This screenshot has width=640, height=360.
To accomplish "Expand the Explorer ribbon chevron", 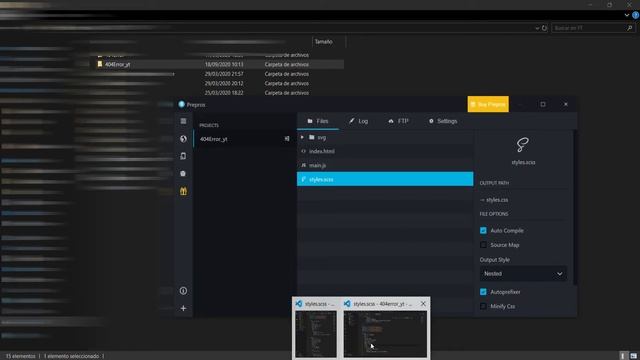I will pyautogui.click(x=627, y=15).
